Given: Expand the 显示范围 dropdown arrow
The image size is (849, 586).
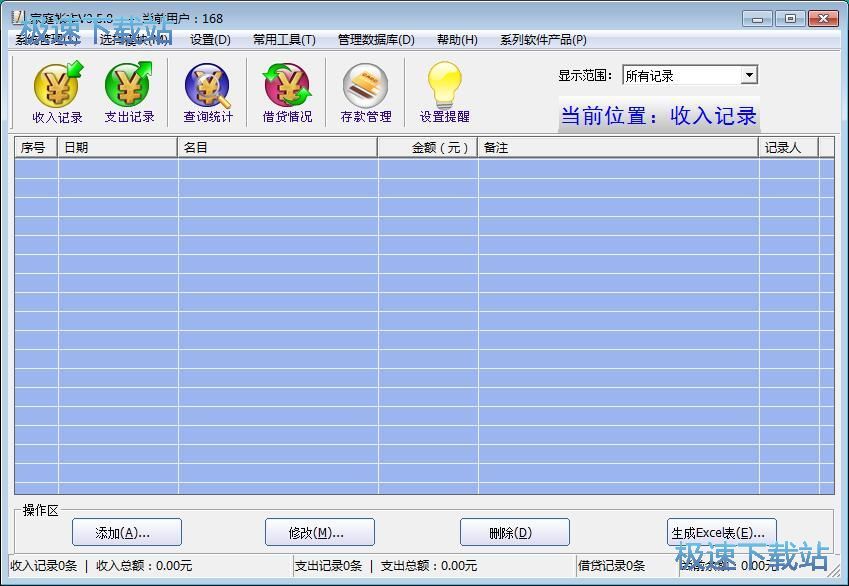Looking at the screenshot, I should tap(749, 76).
